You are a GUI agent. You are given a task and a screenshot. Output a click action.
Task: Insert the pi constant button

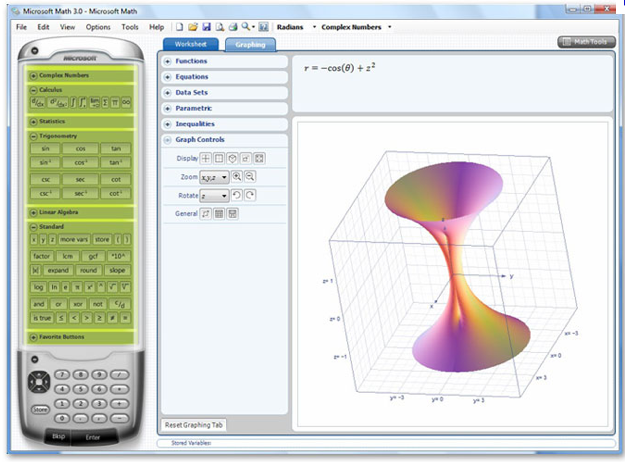(78, 287)
